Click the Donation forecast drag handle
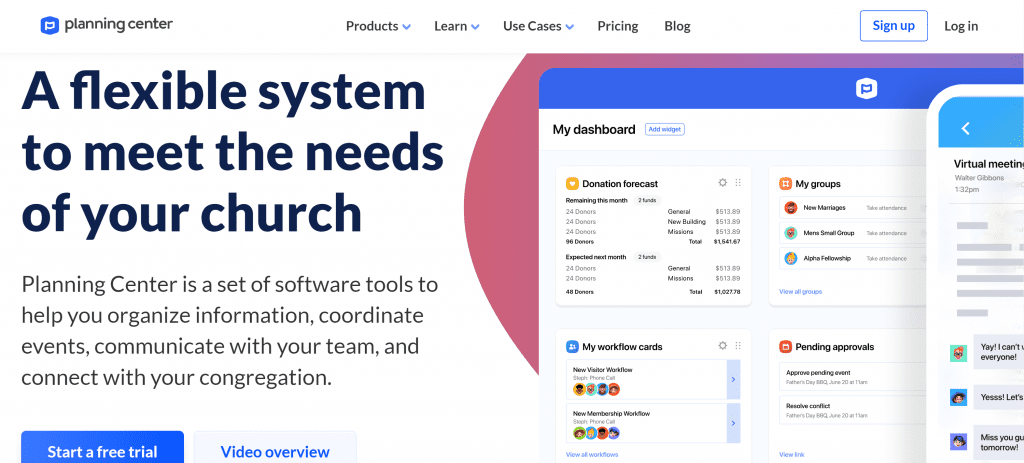 click(738, 183)
